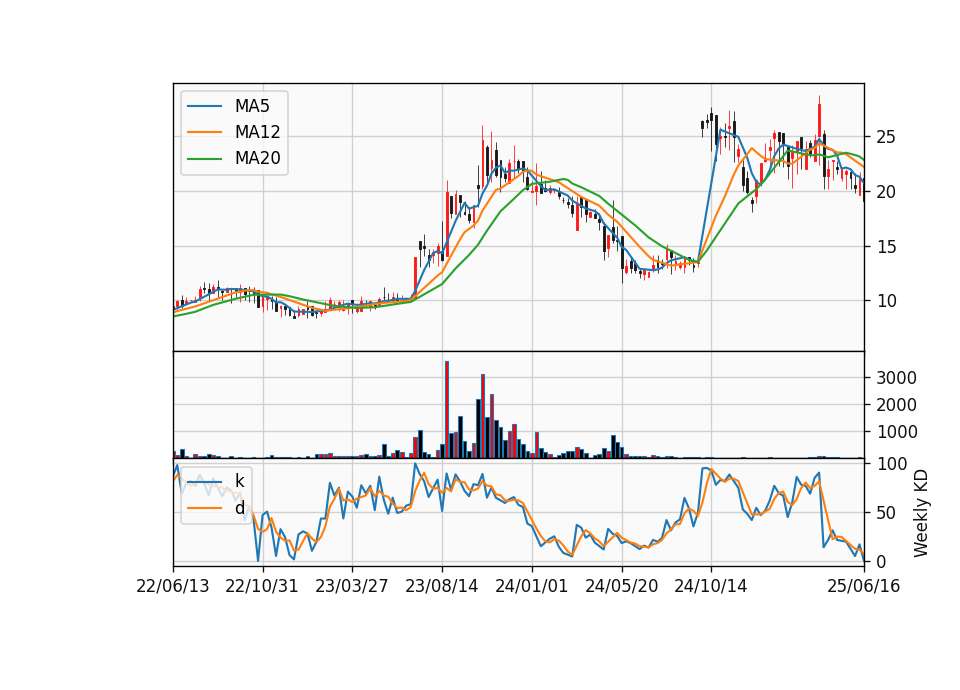
Task: Click the green MA20 legend line sample
Action: tap(204, 158)
